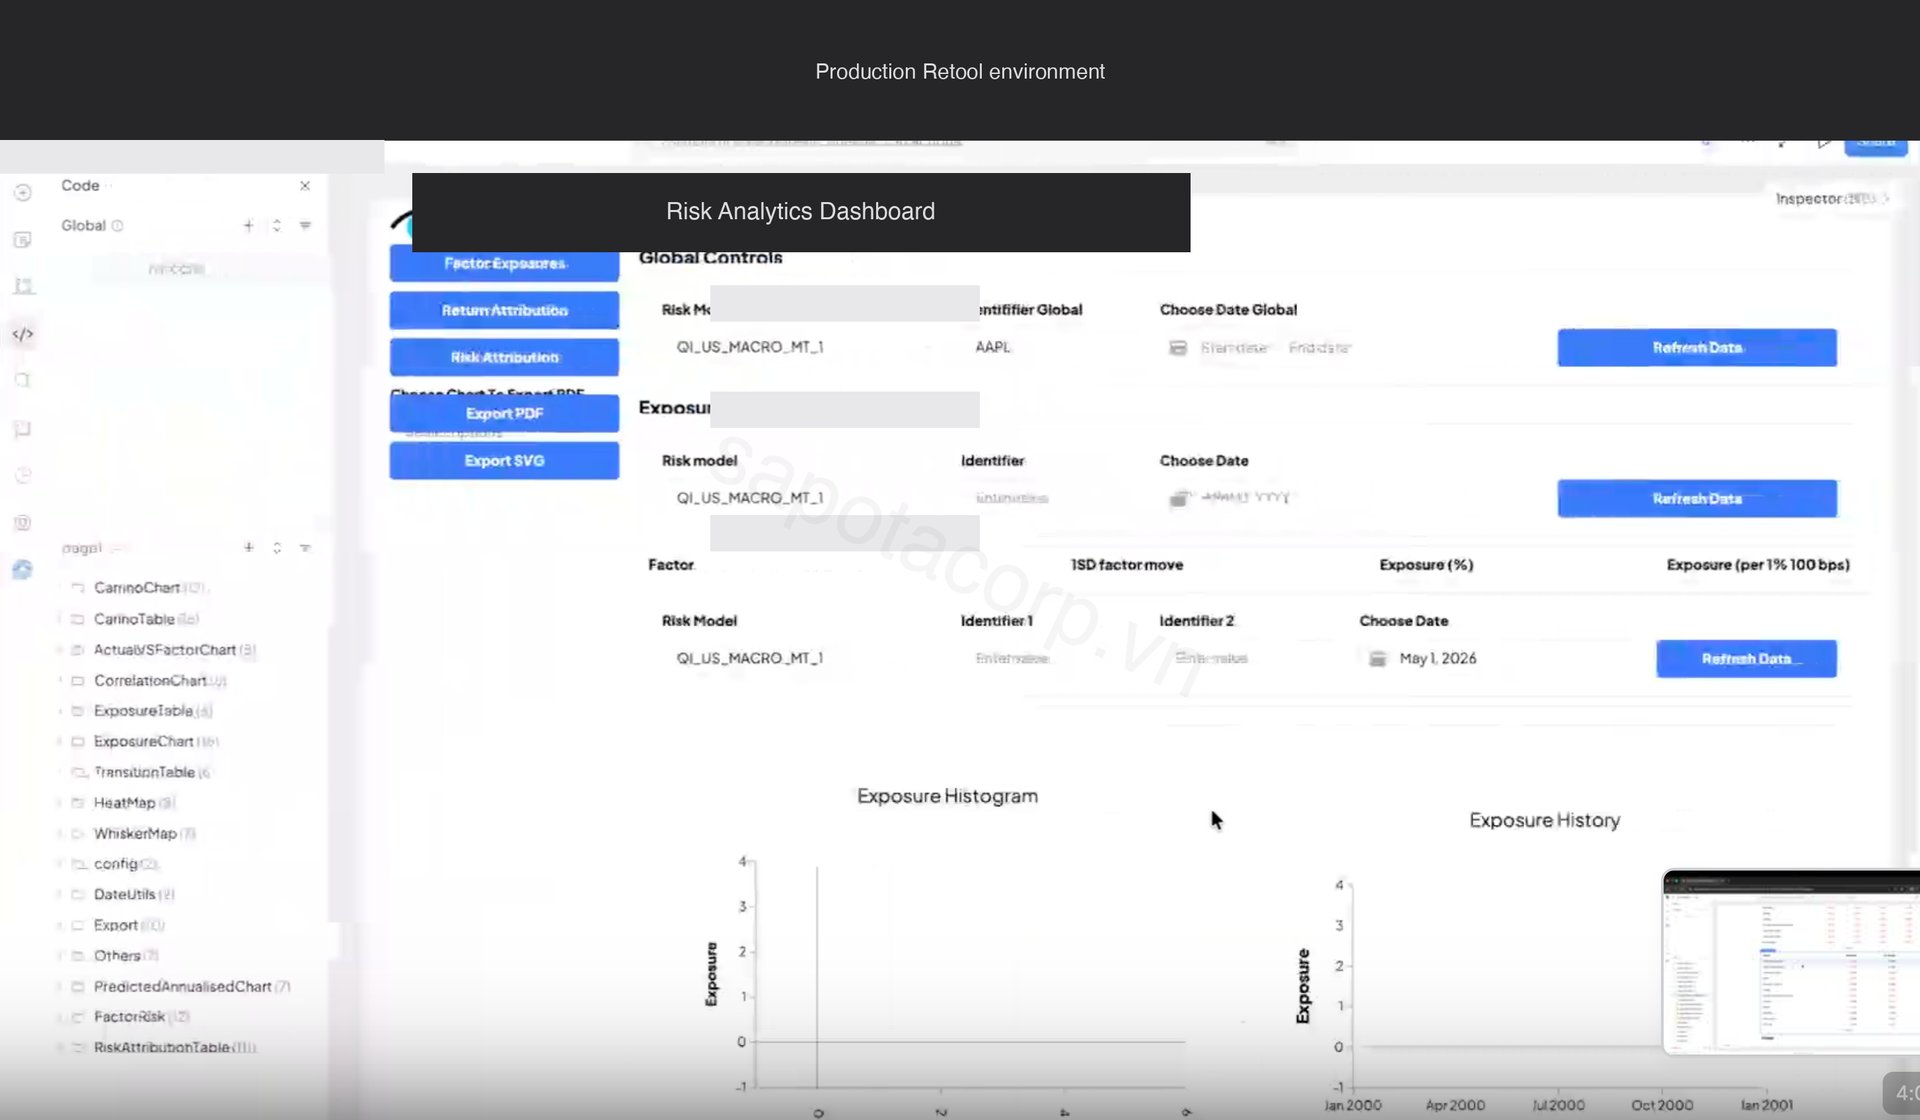Expand the ExposureTable folder
The height and width of the screenshot is (1120, 1920).
point(143,711)
